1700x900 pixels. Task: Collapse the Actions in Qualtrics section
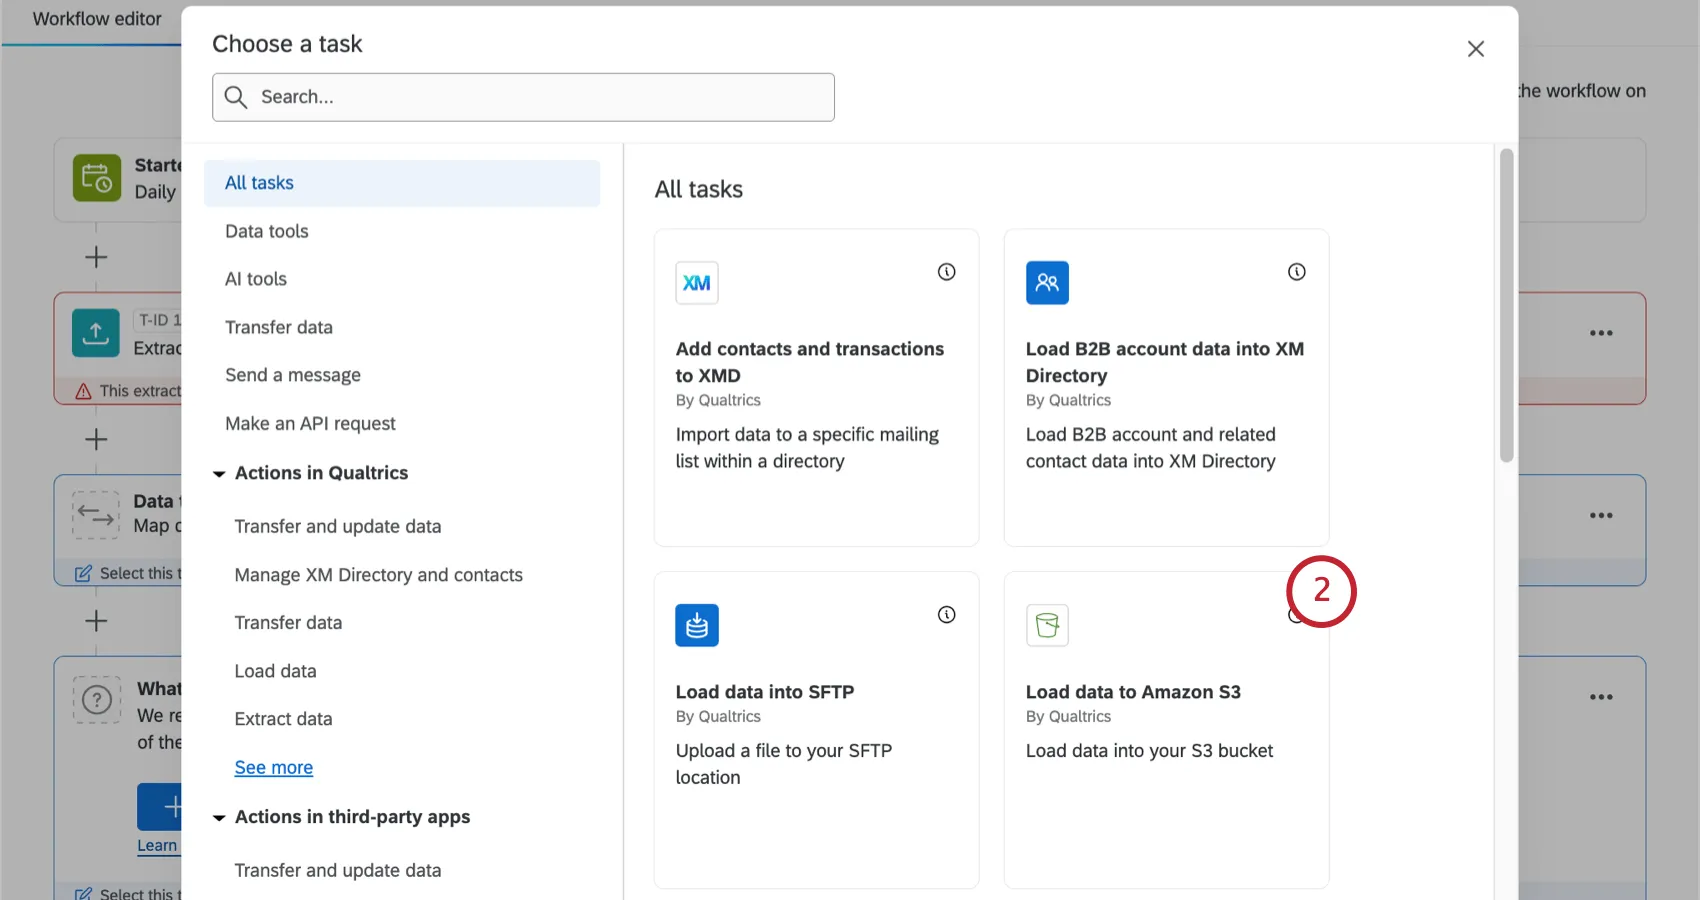[x=220, y=473]
